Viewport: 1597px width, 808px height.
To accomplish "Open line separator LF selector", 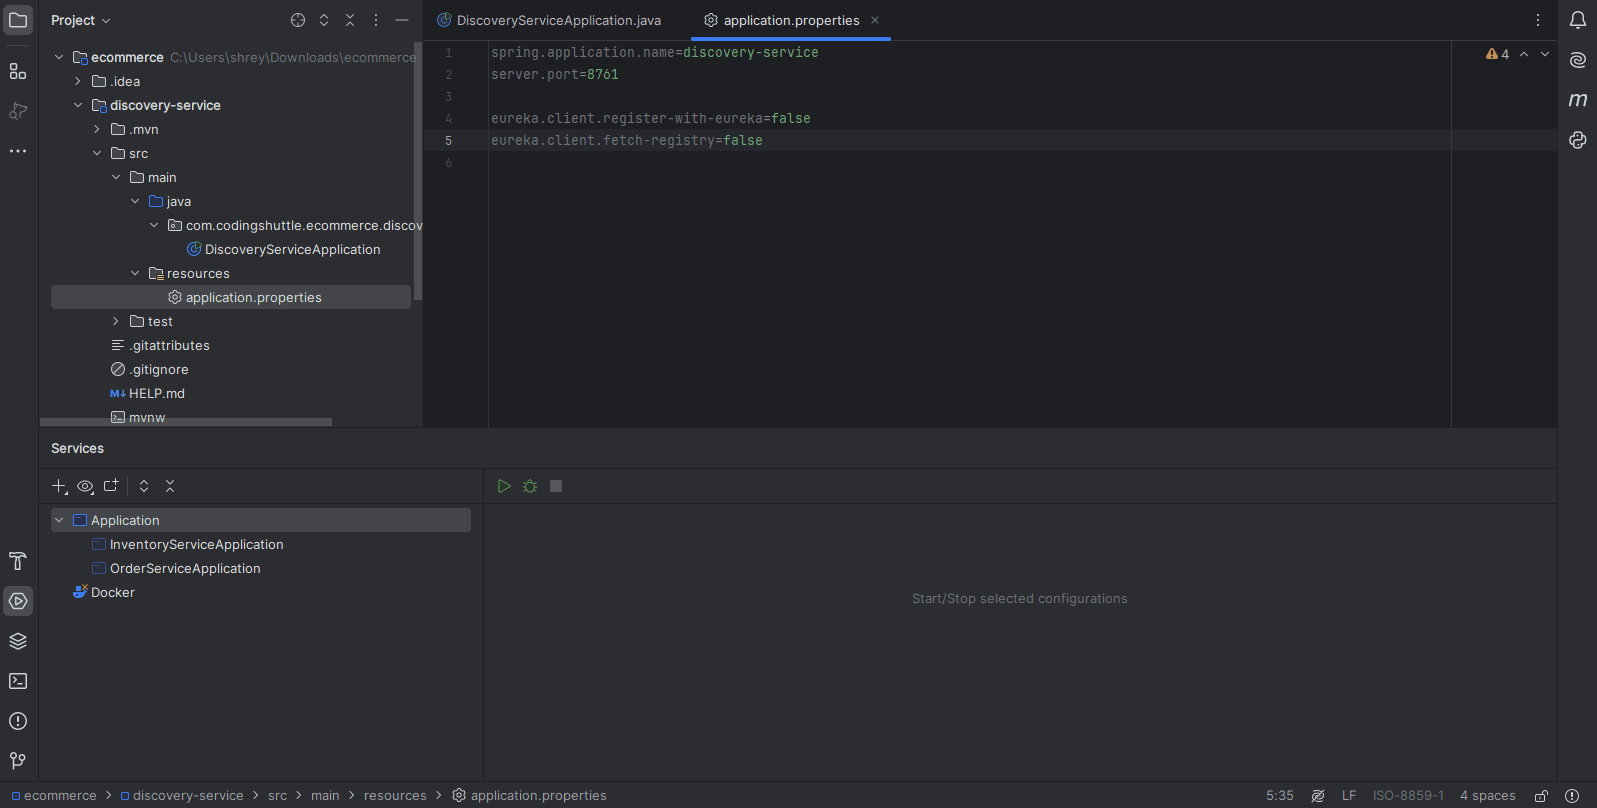I will point(1349,796).
